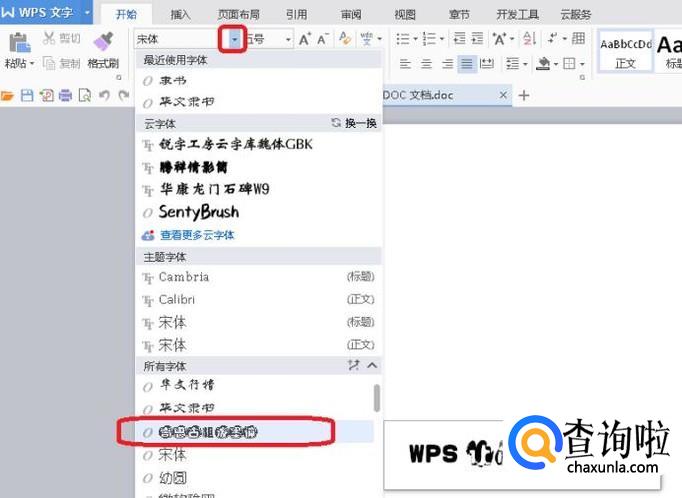The height and width of the screenshot is (498, 682).
Task: Open new document tab with plus button
Action: pyautogui.click(x=524, y=95)
